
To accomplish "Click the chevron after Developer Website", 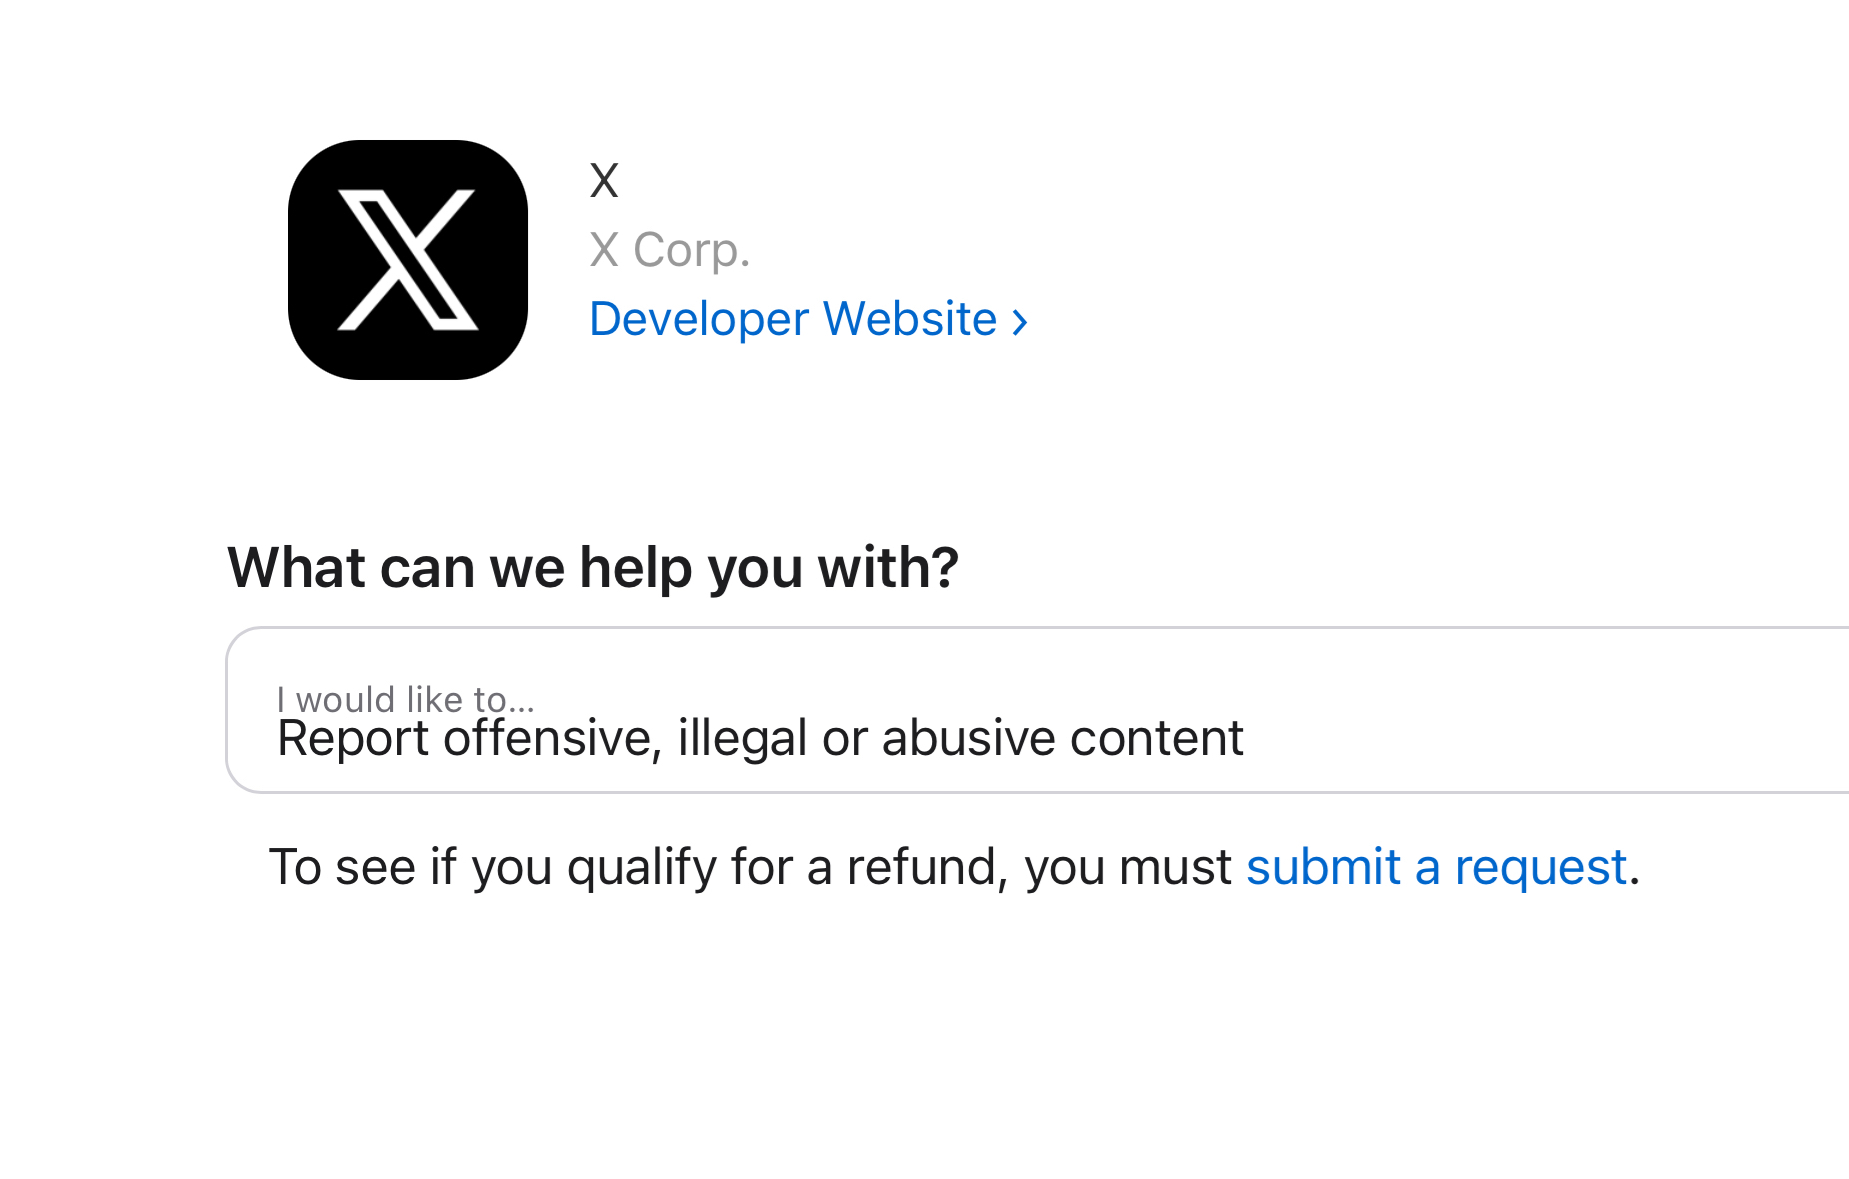I will tap(1019, 322).
